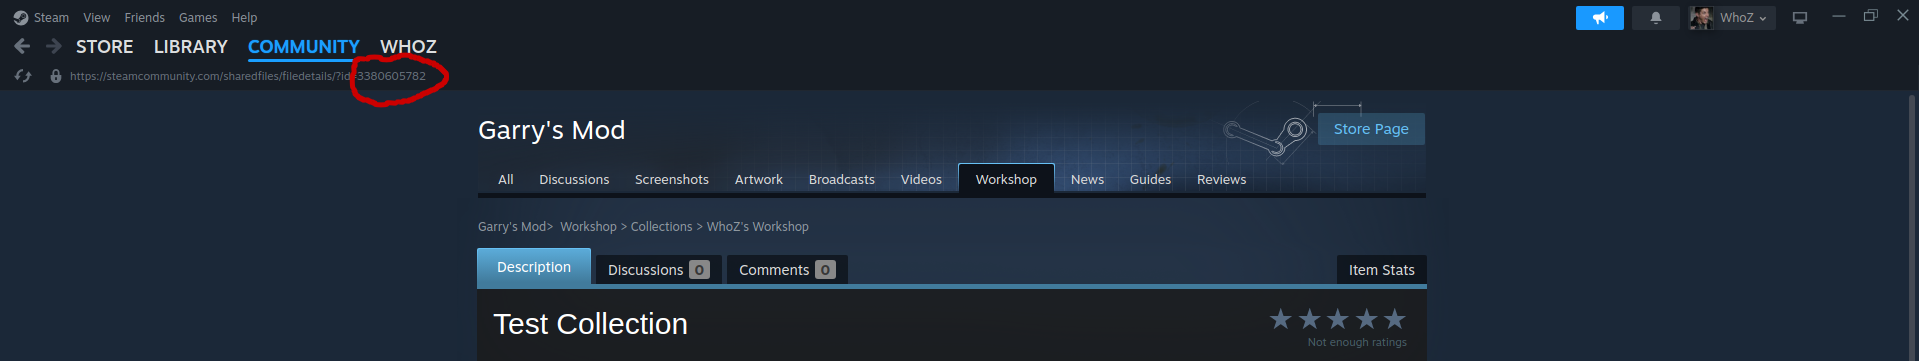The image size is (1919, 361).
Task: Go back with the left arrow
Action: click(x=22, y=46)
